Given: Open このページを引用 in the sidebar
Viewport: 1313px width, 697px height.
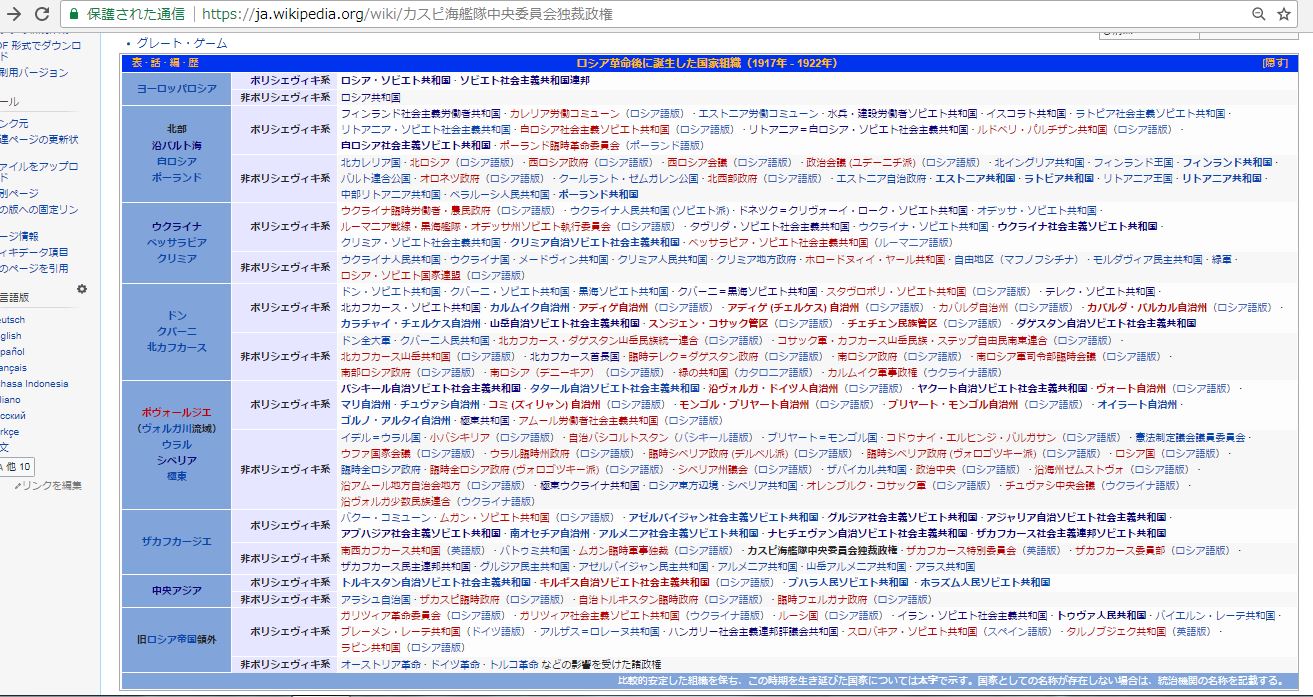Looking at the screenshot, I should pos(34,269).
